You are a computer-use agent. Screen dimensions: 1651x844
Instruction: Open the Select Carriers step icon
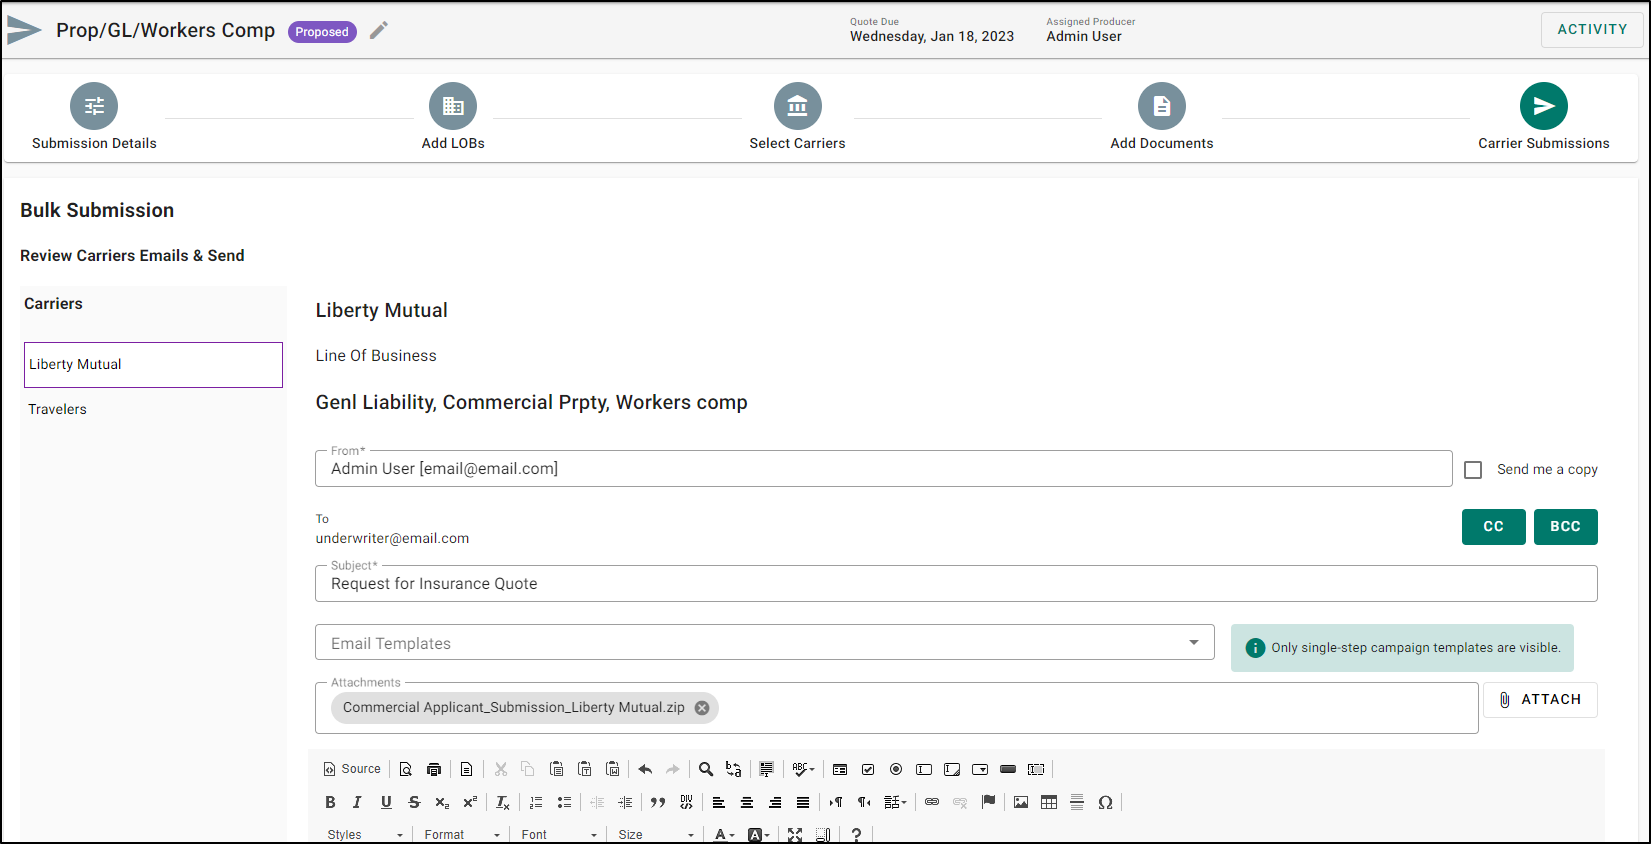point(798,106)
